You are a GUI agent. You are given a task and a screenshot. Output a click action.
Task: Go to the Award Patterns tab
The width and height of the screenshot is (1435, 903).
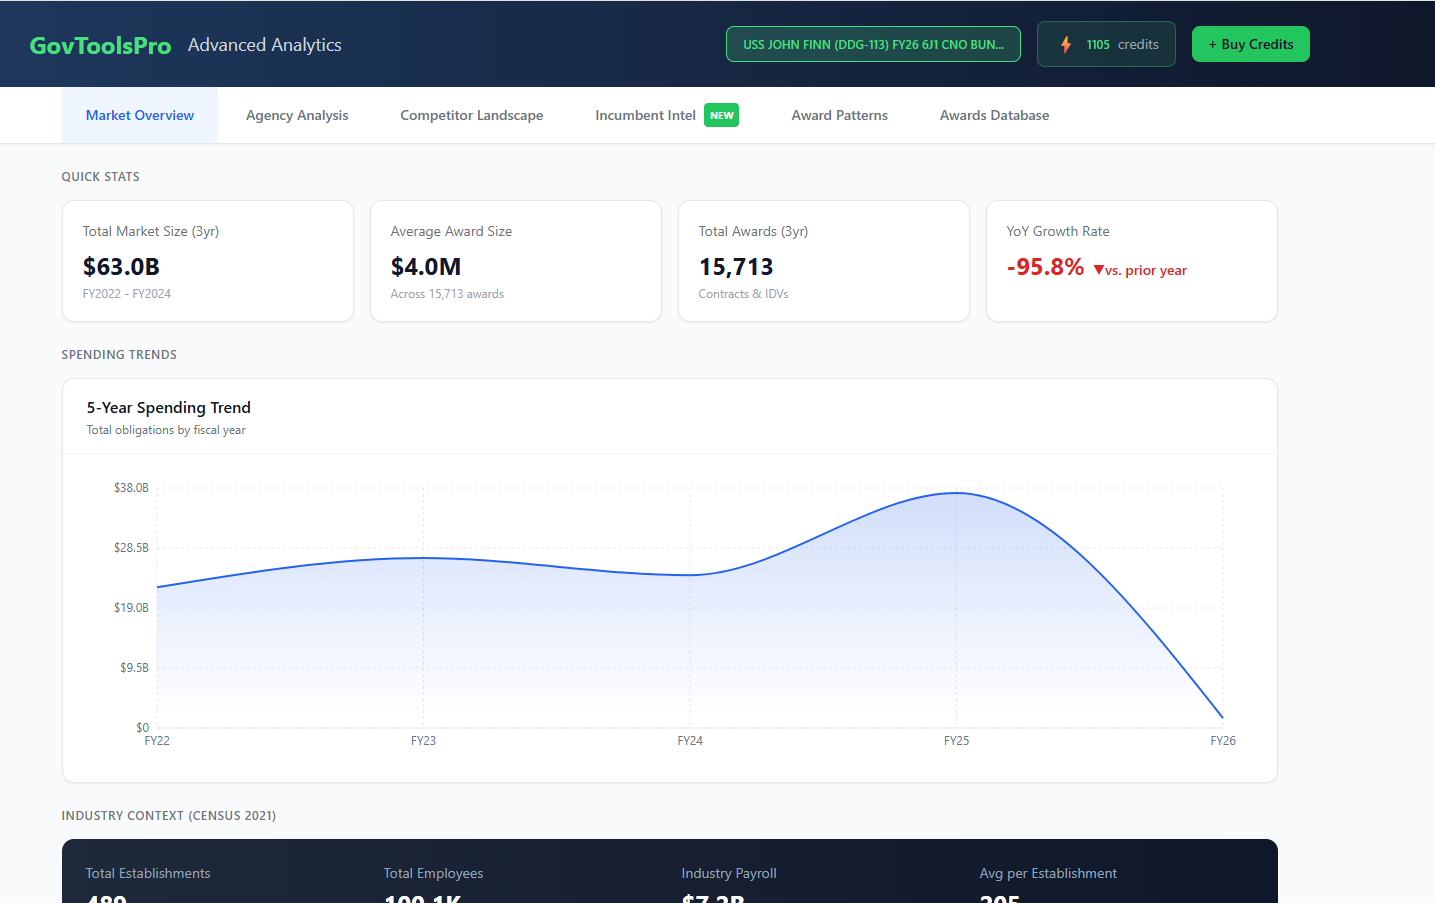[x=839, y=115]
